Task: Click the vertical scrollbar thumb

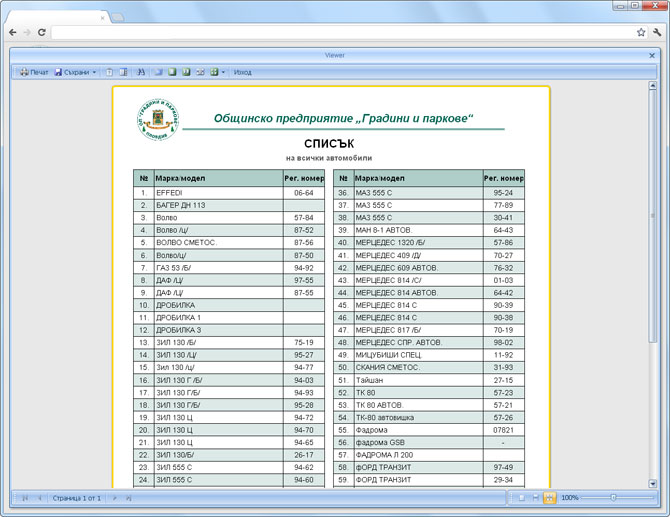Action: coord(652,216)
